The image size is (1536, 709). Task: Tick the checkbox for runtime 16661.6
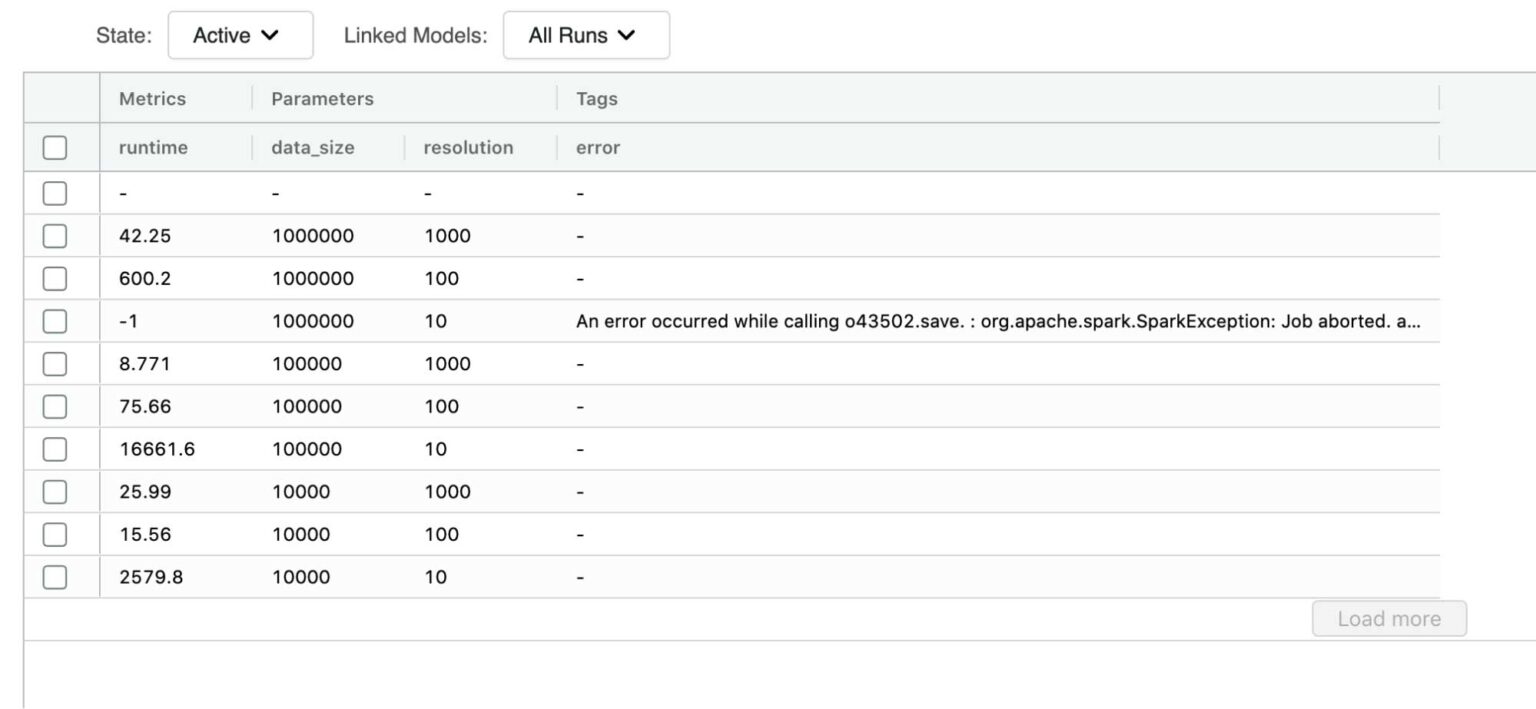[x=55, y=449]
